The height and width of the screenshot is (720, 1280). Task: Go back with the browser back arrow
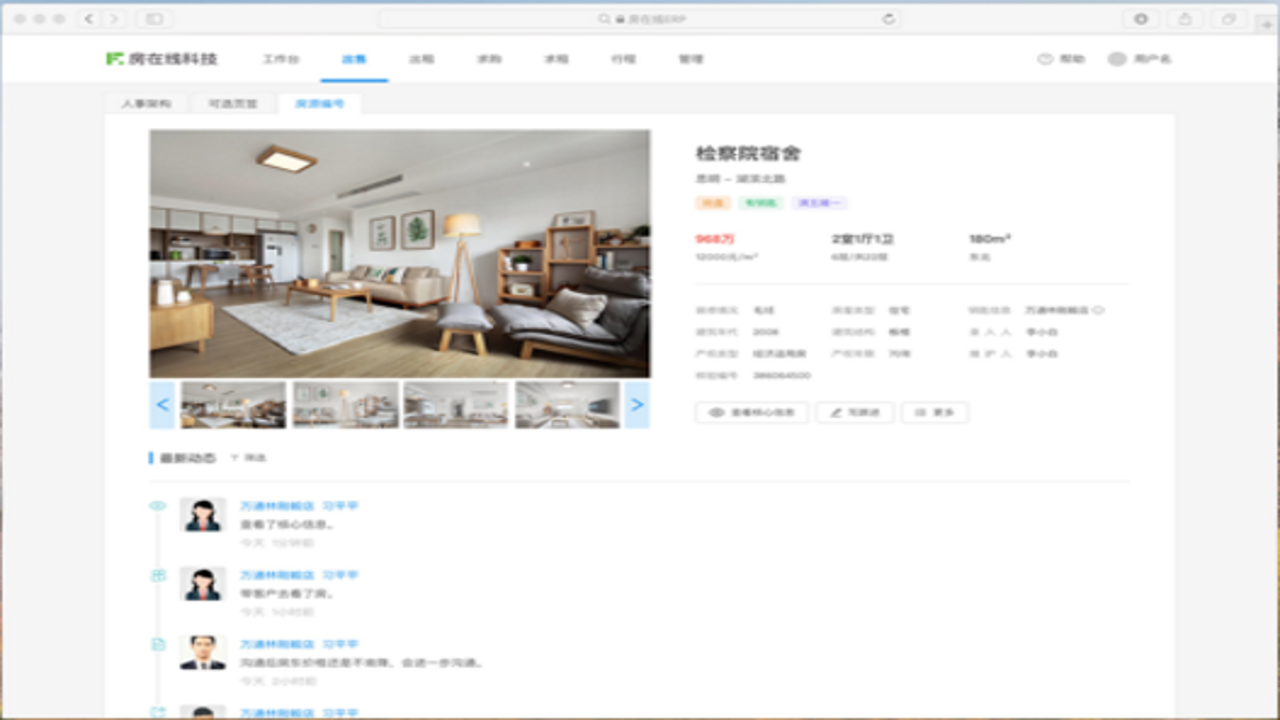(x=90, y=19)
